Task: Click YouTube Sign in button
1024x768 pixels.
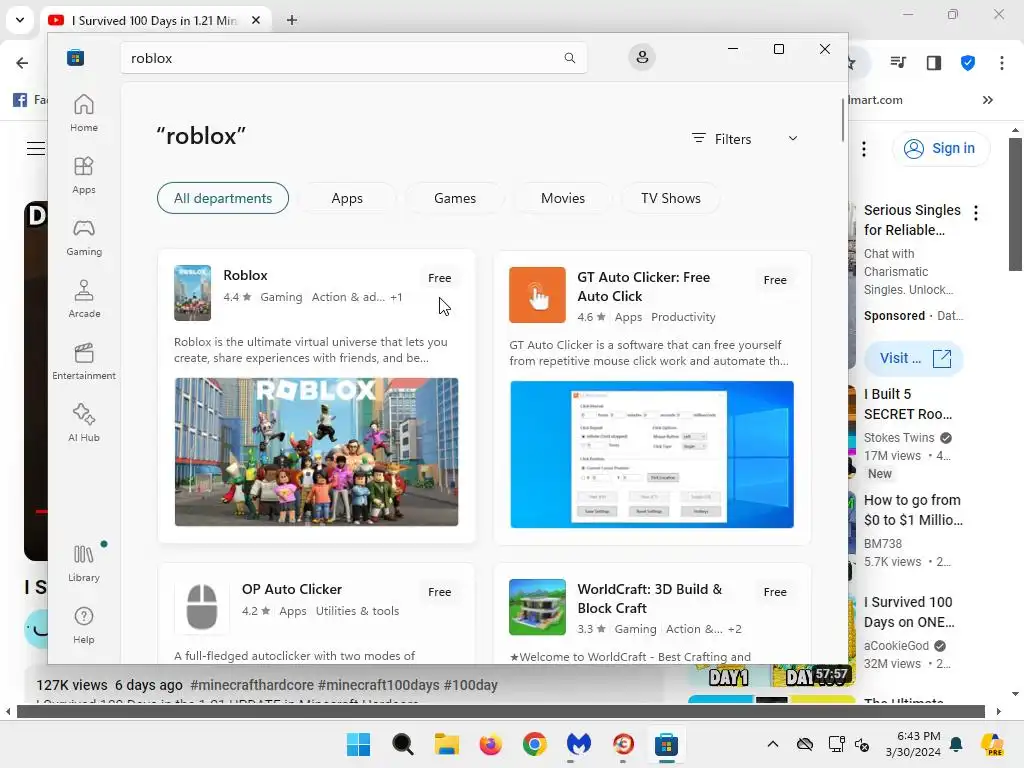Action: pos(940,148)
